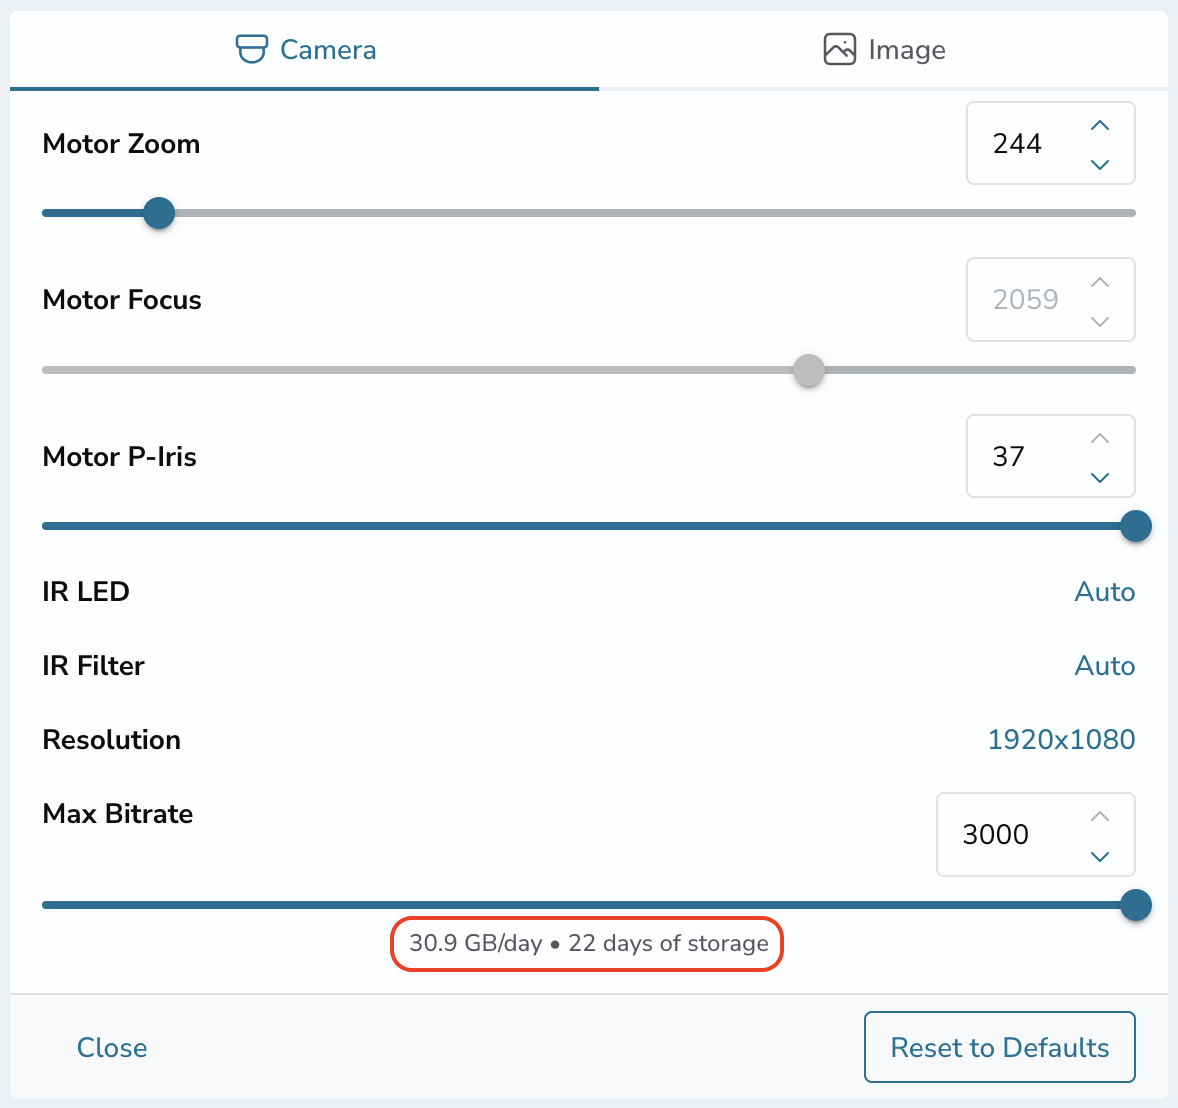Screen dimensions: 1178x1108
Task: Click the Max Bitrate slider handle
Action: pos(1136,905)
